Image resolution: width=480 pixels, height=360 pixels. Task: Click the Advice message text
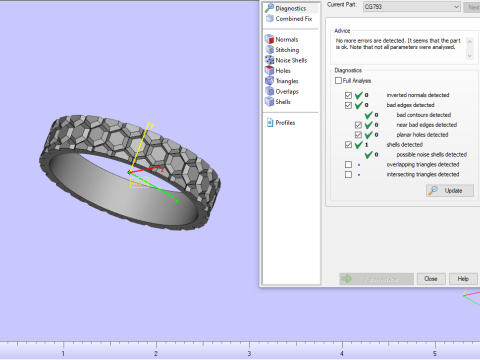click(398, 44)
